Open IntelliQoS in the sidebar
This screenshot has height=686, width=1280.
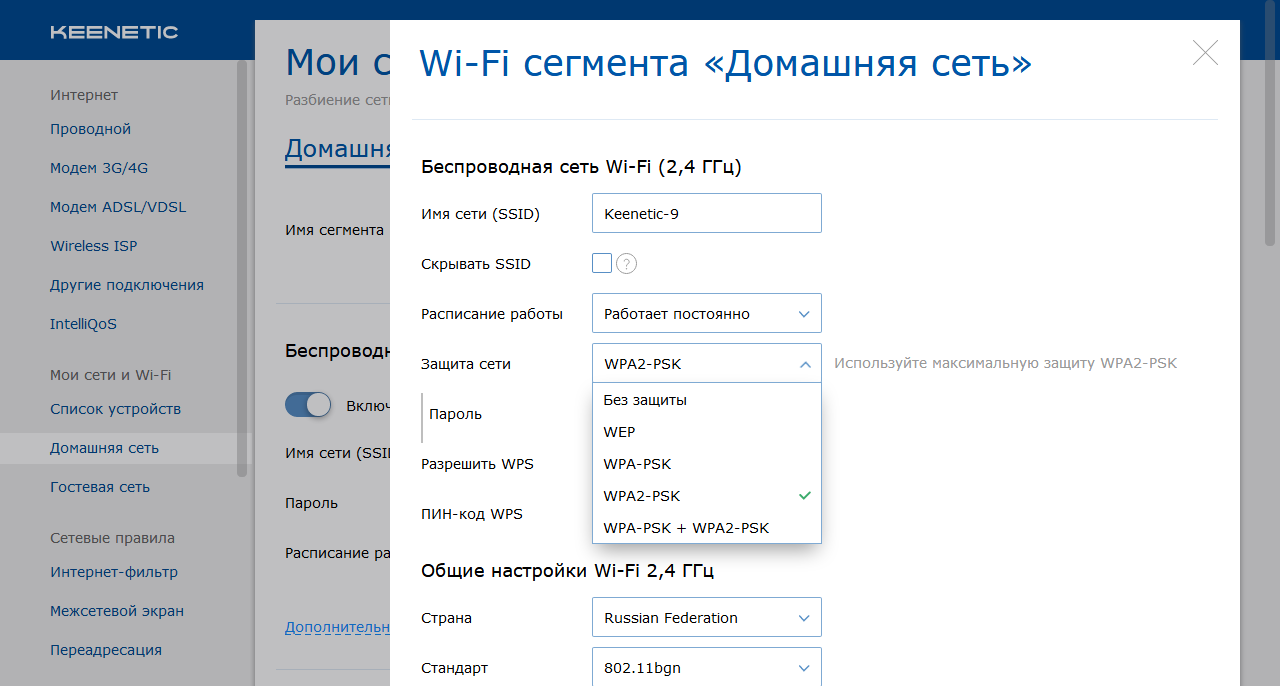(x=82, y=324)
